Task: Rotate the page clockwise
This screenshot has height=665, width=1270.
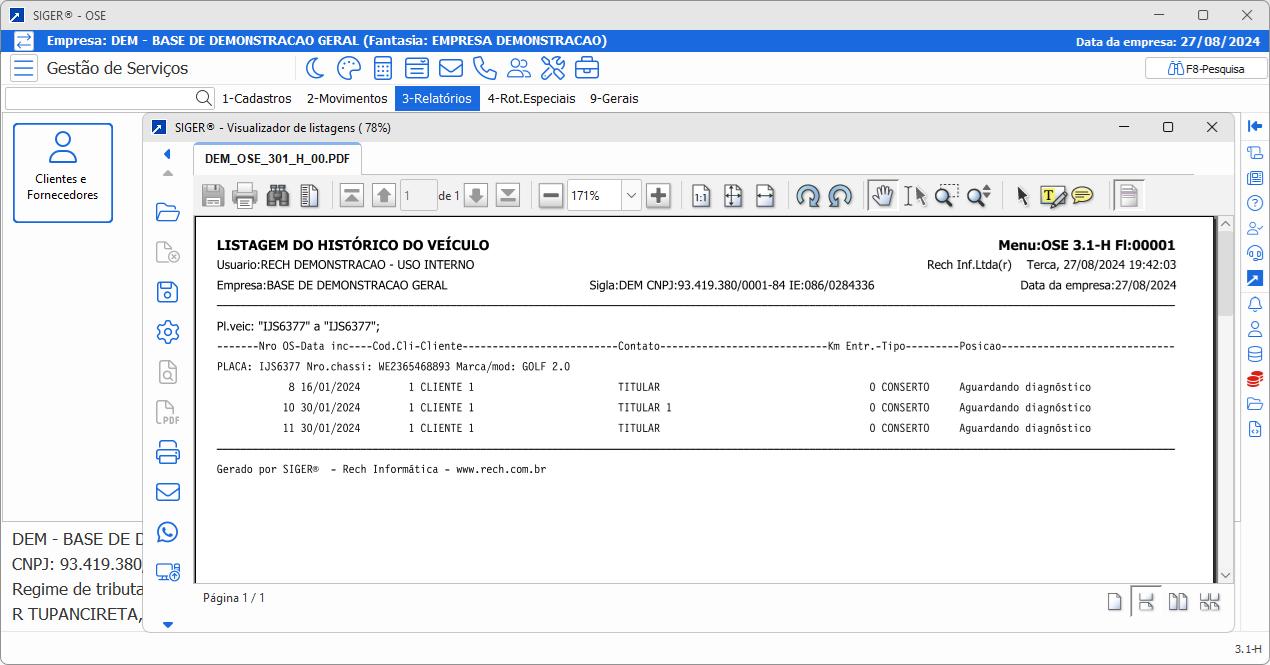Action: (808, 196)
